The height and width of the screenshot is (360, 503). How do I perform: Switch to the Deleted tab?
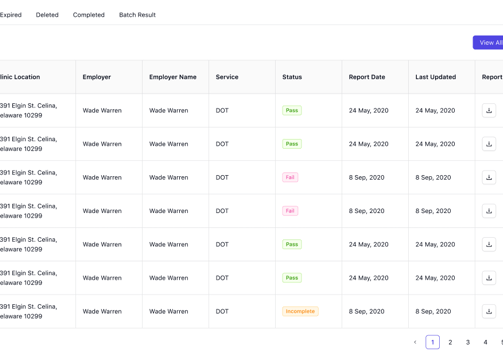[47, 15]
